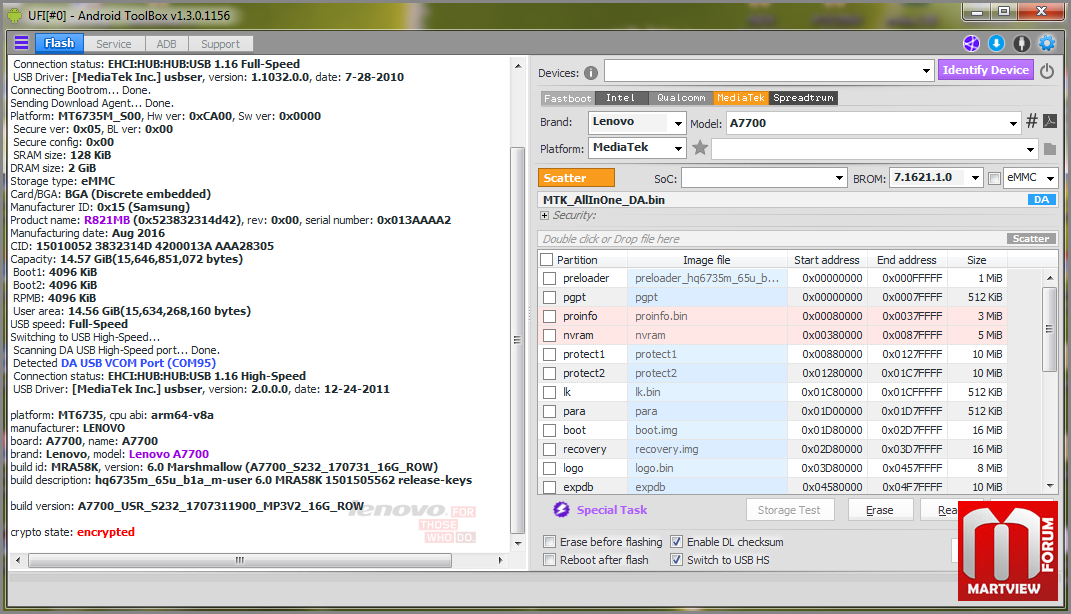1071x614 pixels.
Task: Switch to the Flash tab
Action: pos(59,43)
